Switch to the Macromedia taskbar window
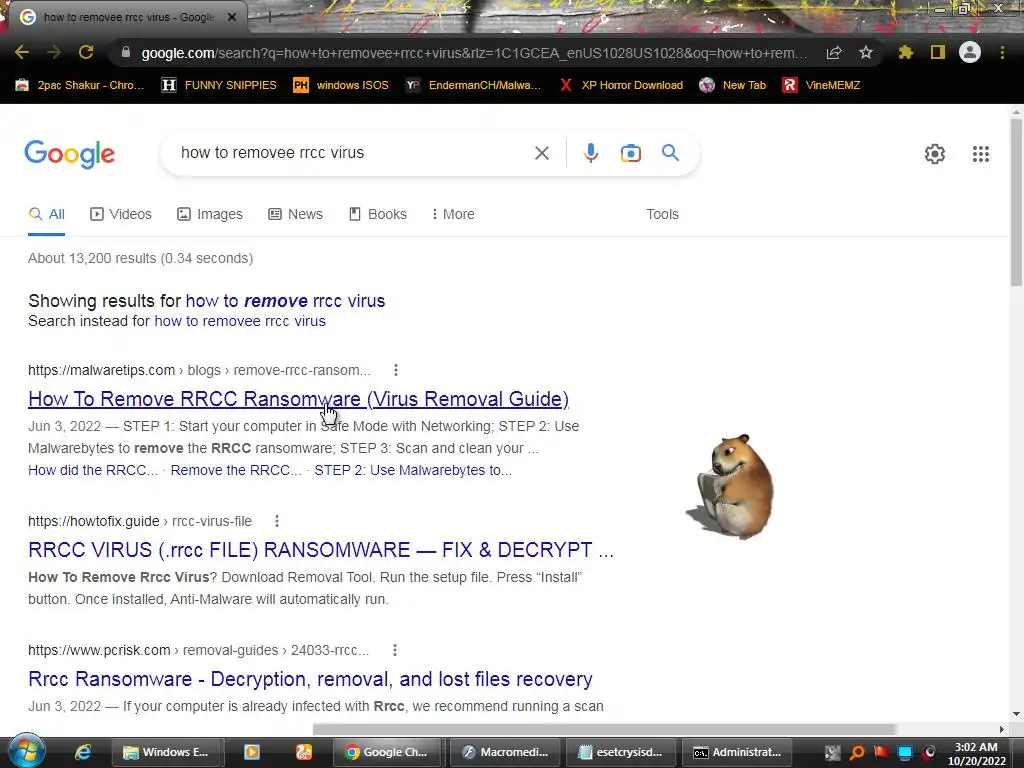1024x768 pixels. [x=503, y=752]
